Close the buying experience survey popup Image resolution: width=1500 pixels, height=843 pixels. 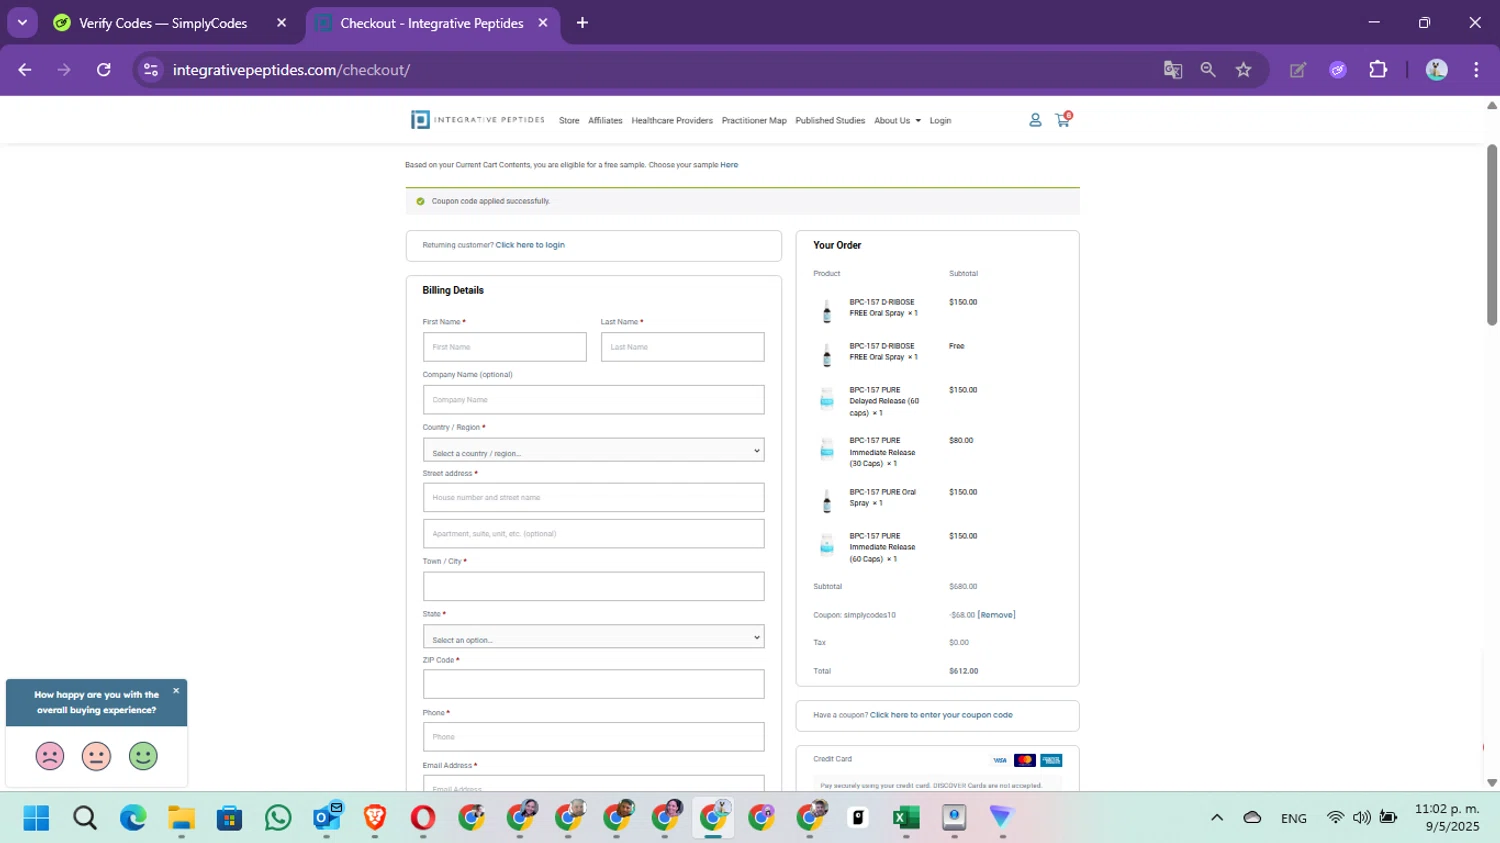pyautogui.click(x=176, y=690)
